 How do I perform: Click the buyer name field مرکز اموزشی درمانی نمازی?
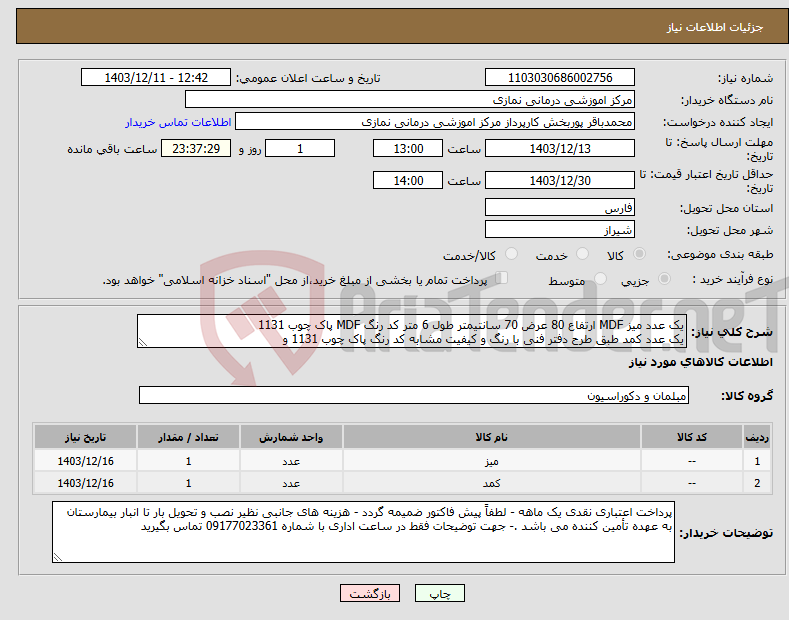pyautogui.click(x=410, y=99)
